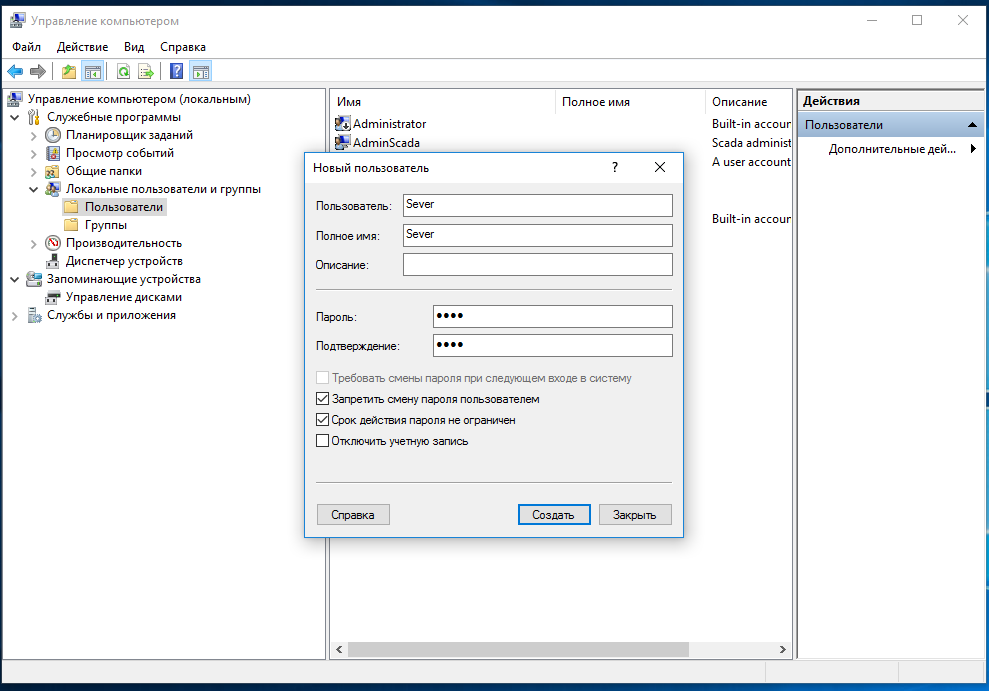
Task: Click the 'Закрыть' button in dialog
Action: [634, 515]
